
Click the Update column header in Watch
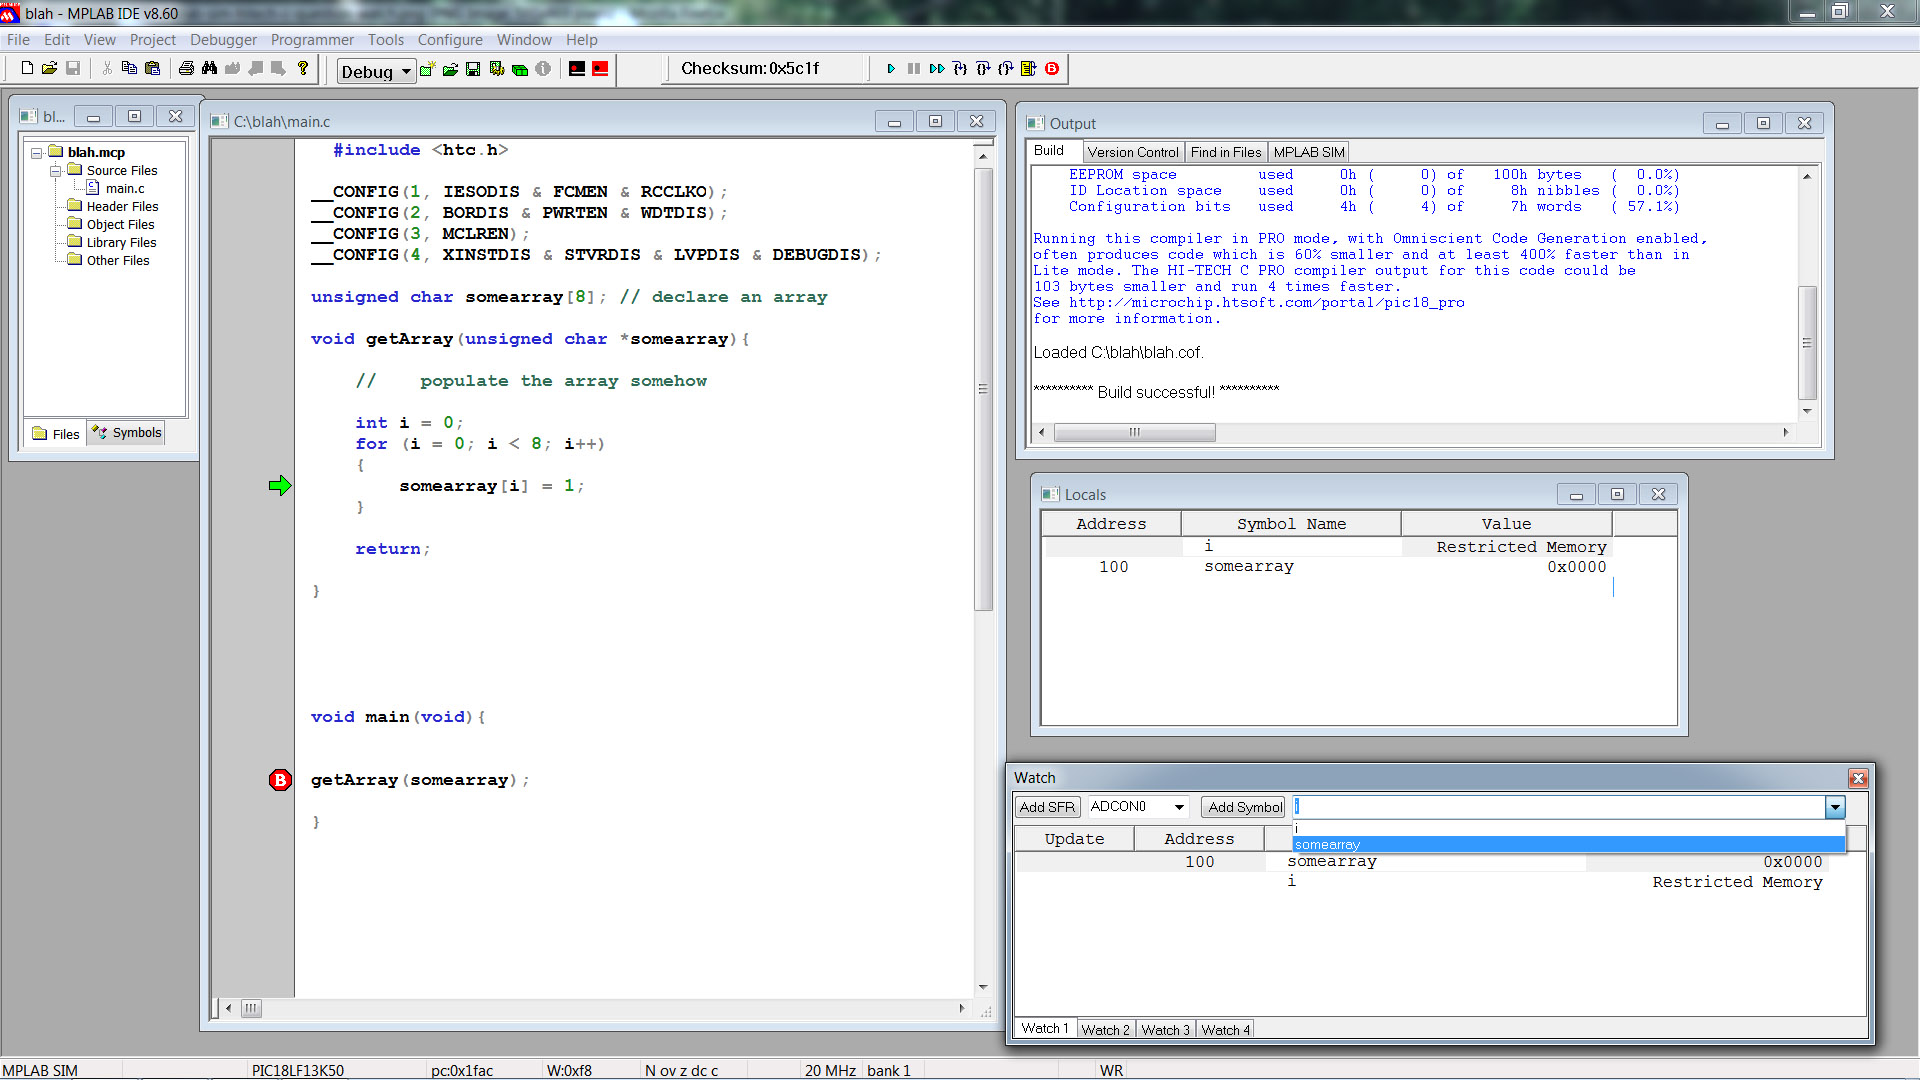(x=1074, y=839)
